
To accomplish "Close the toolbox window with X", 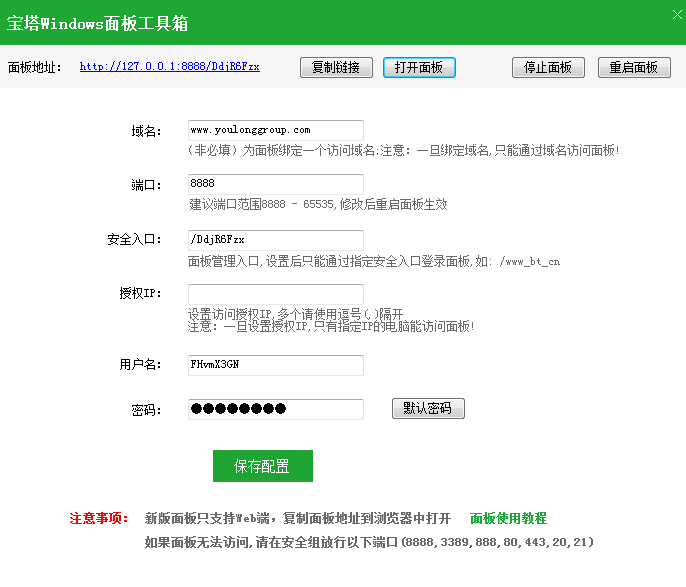I will [x=677, y=14].
